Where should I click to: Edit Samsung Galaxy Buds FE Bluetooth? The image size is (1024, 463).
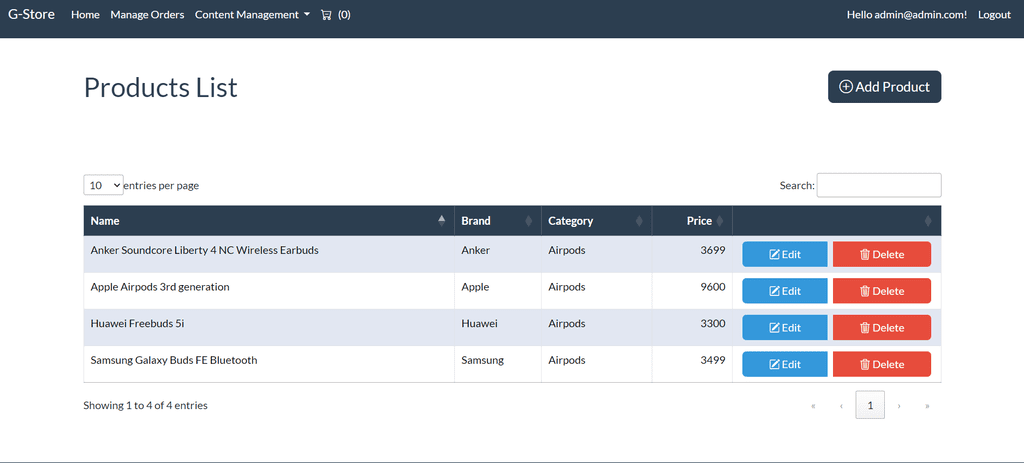click(x=784, y=364)
